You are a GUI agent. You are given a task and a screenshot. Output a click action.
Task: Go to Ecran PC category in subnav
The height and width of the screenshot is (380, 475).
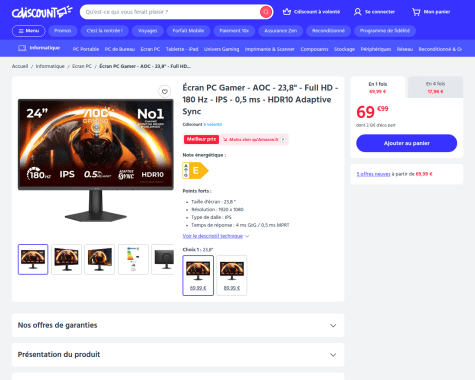(x=150, y=49)
